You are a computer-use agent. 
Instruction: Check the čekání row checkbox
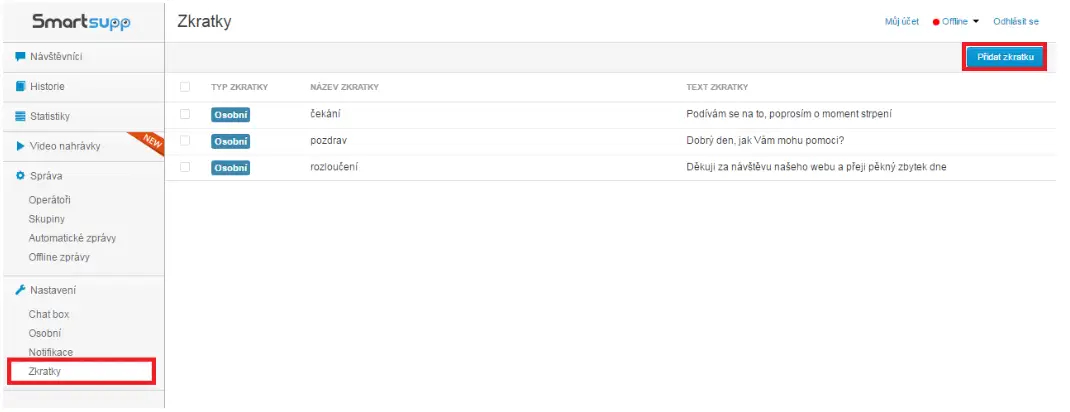185,114
